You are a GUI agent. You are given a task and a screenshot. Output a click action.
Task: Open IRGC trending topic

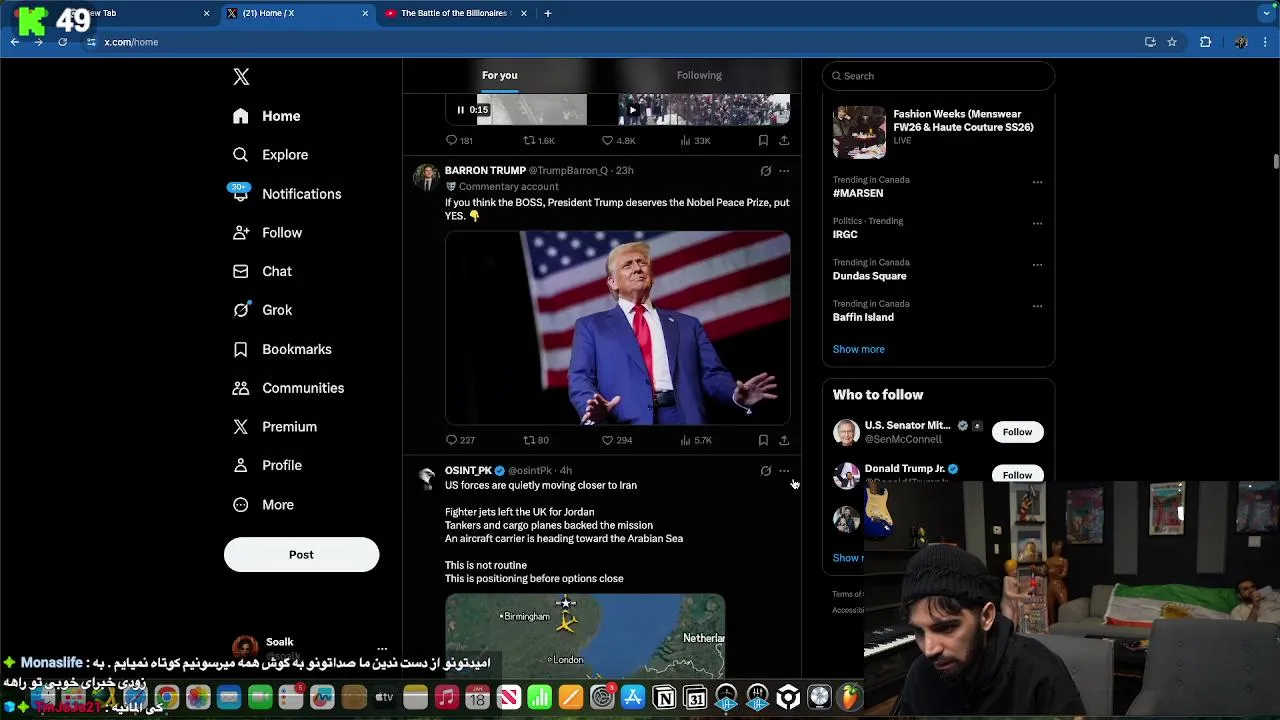click(845, 235)
